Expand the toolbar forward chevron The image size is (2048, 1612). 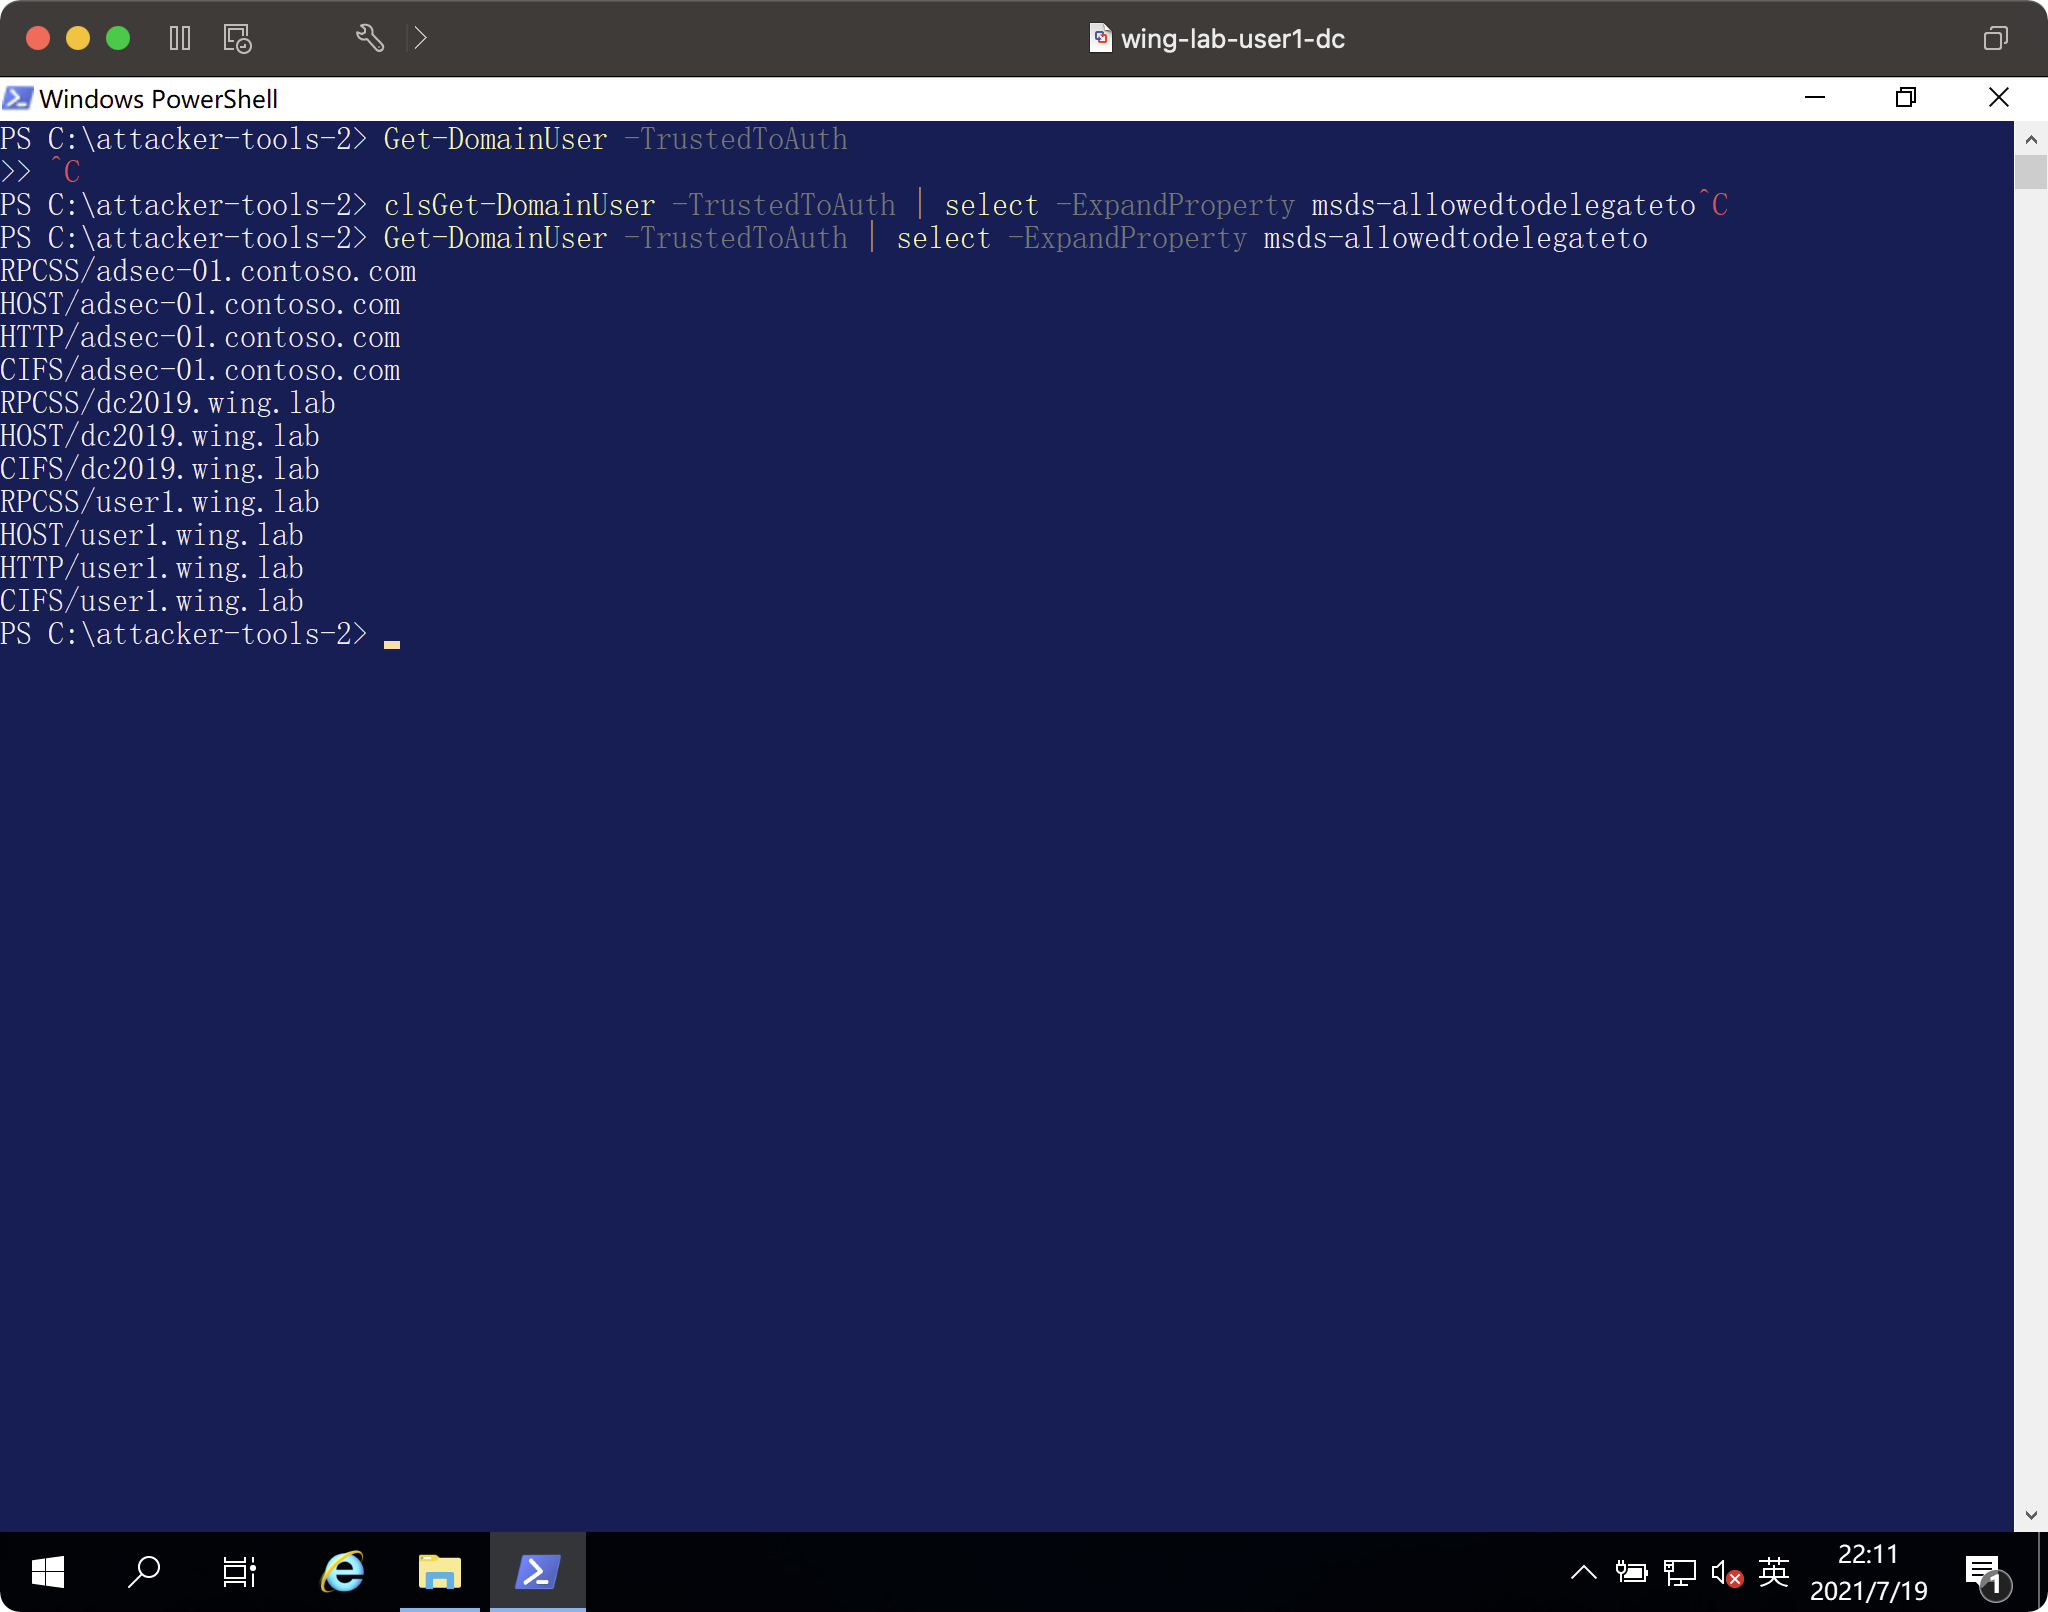[x=421, y=38]
